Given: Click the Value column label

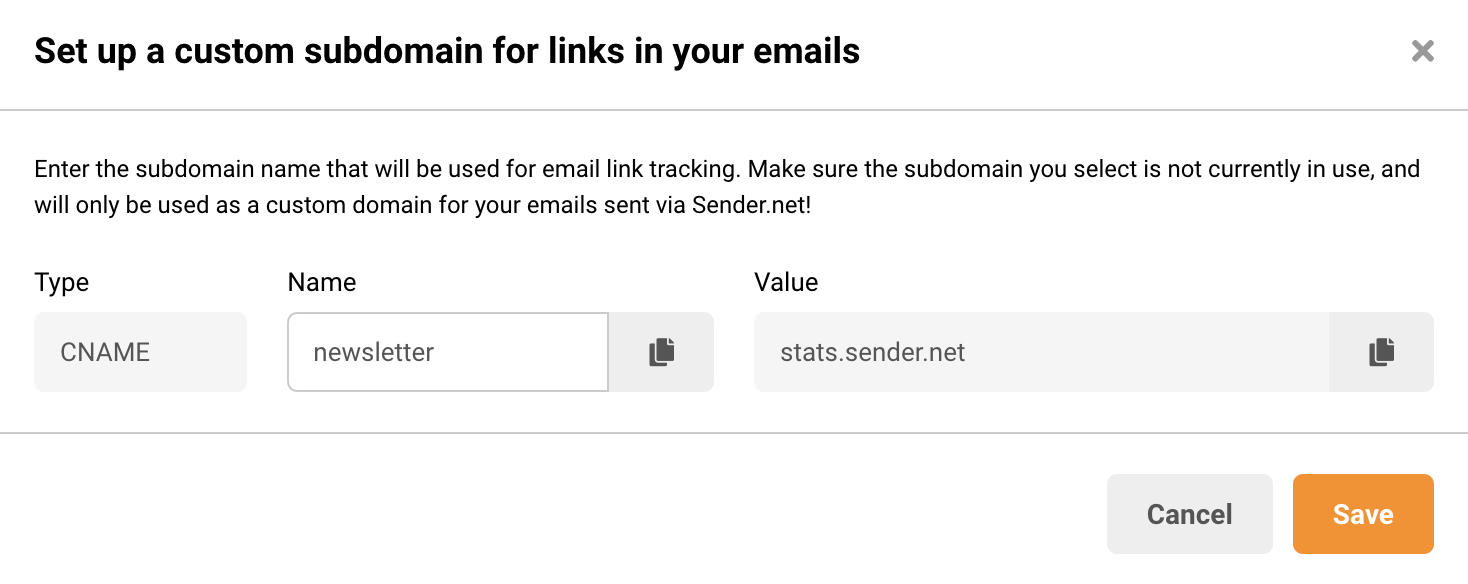Looking at the screenshot, I should coord(785,283).
